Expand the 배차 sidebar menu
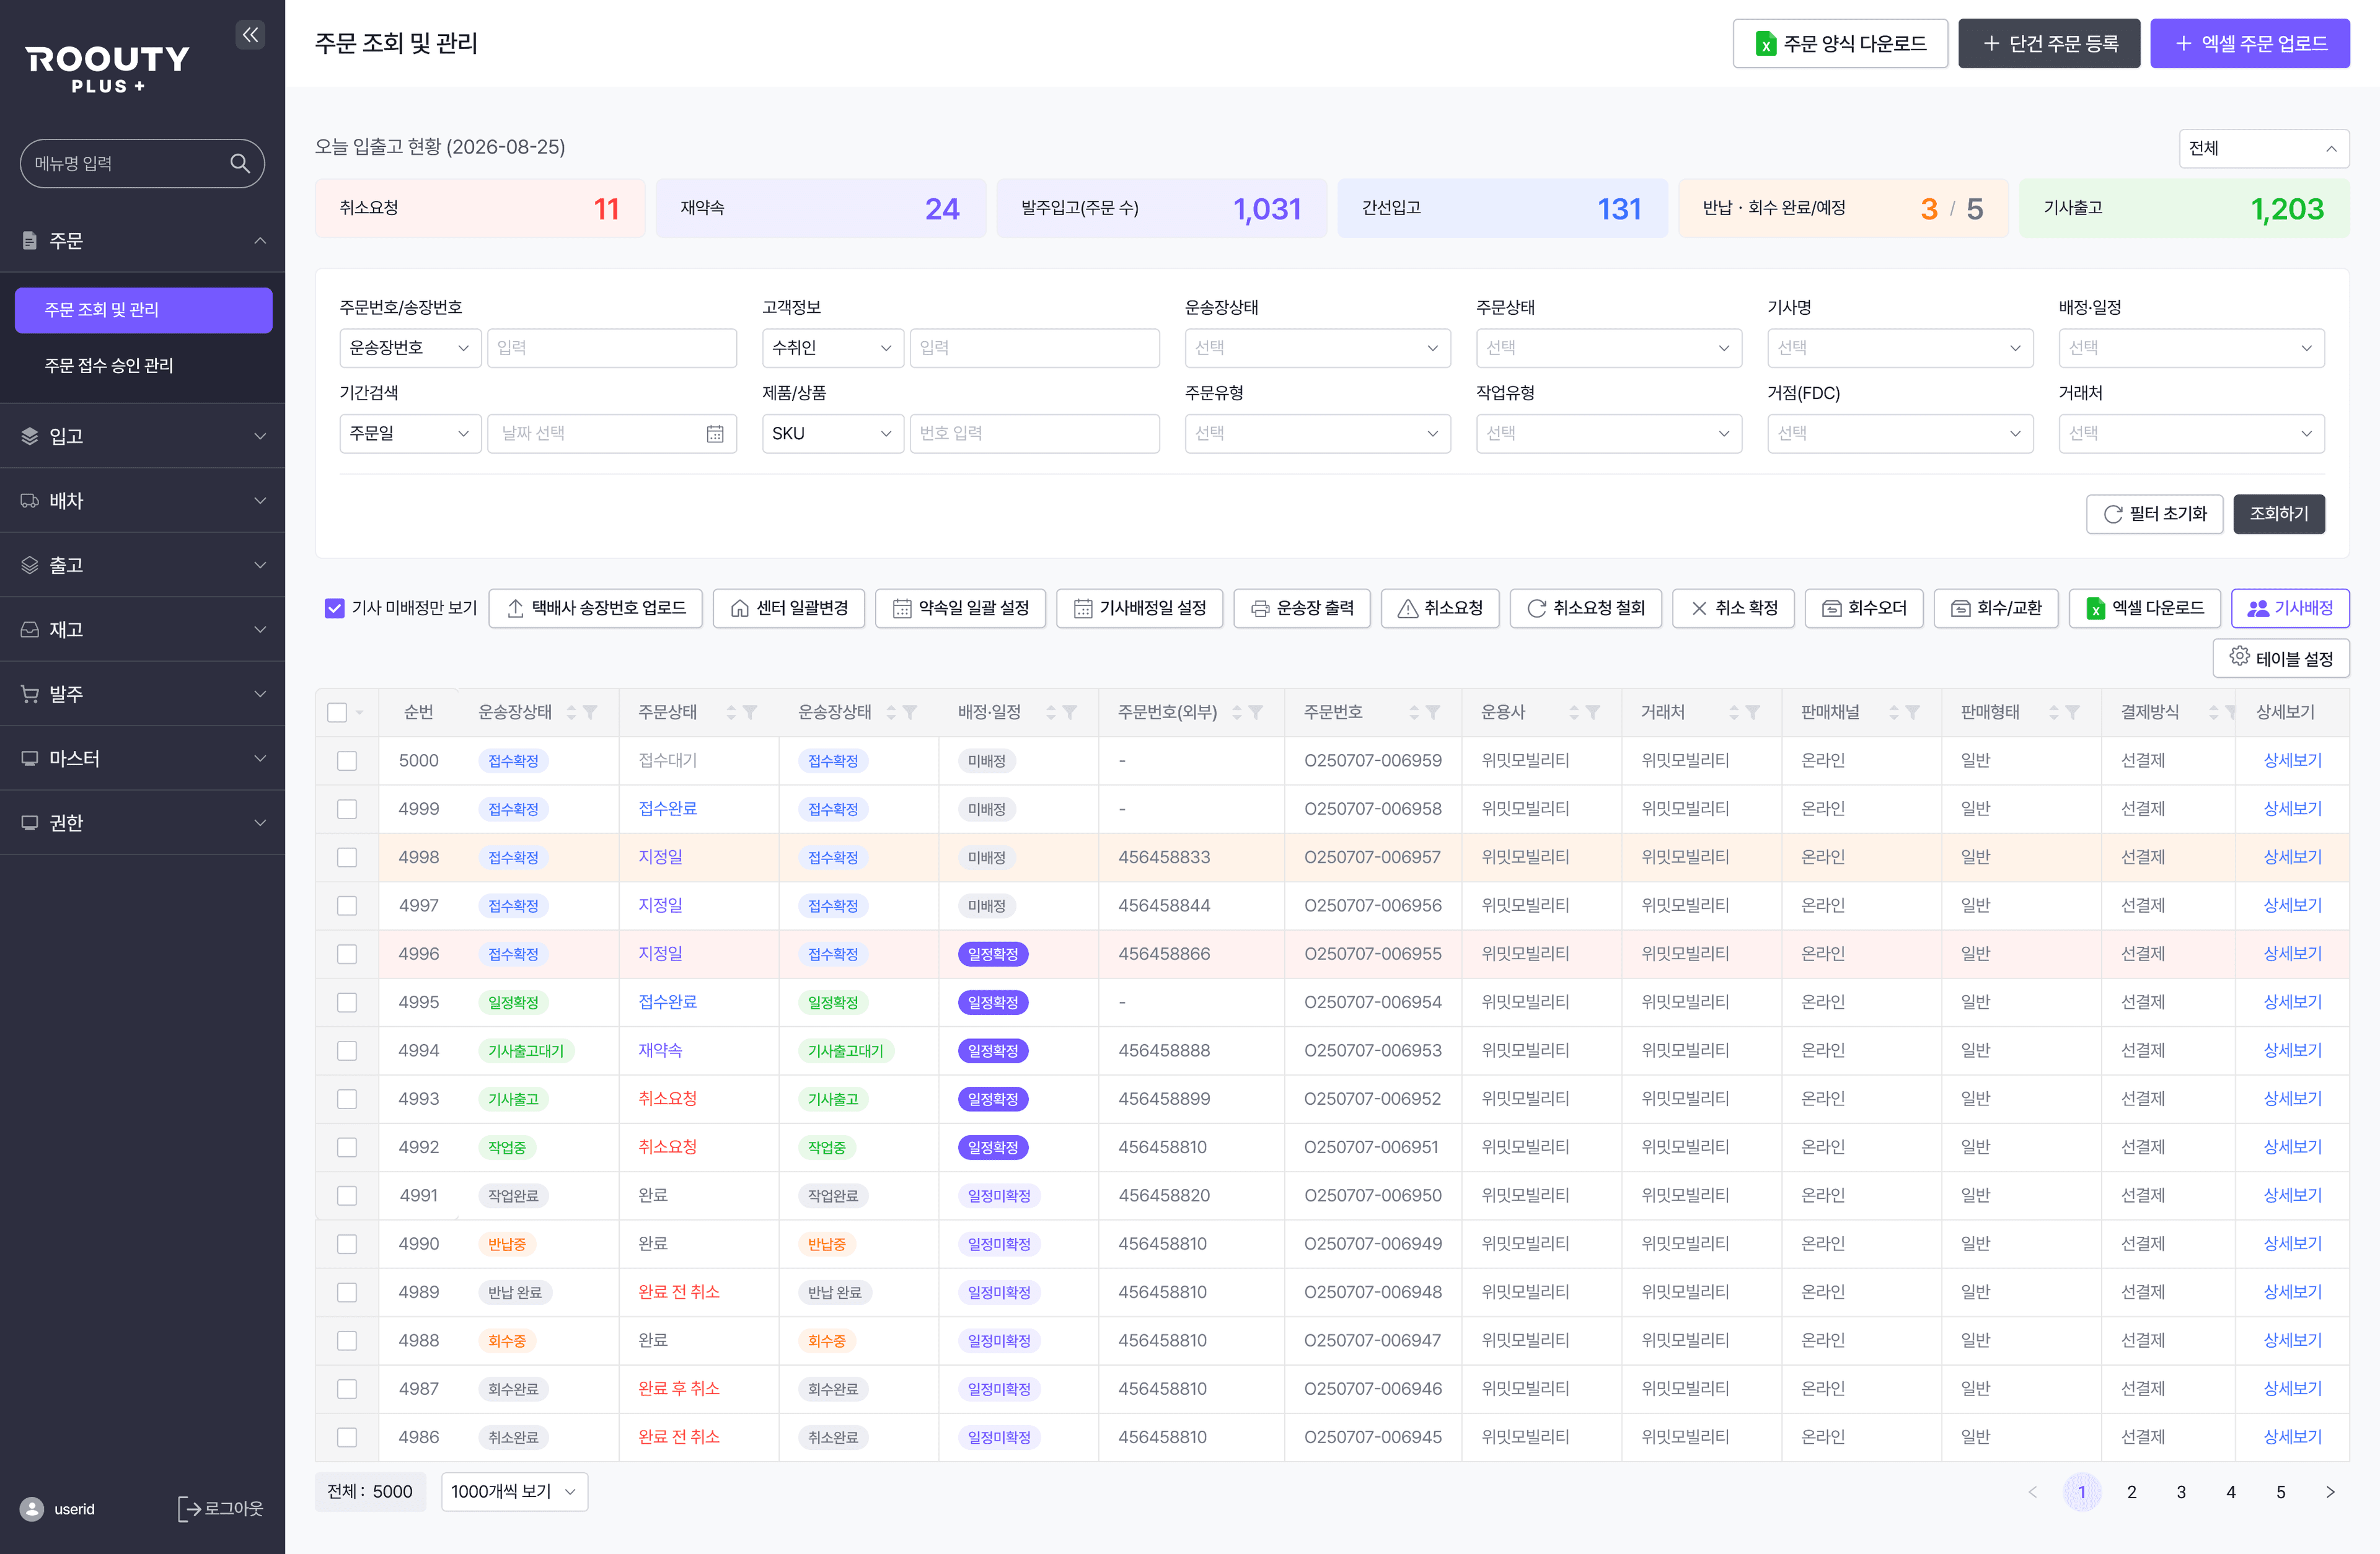 pyautogui.click(x=142, y=500)
